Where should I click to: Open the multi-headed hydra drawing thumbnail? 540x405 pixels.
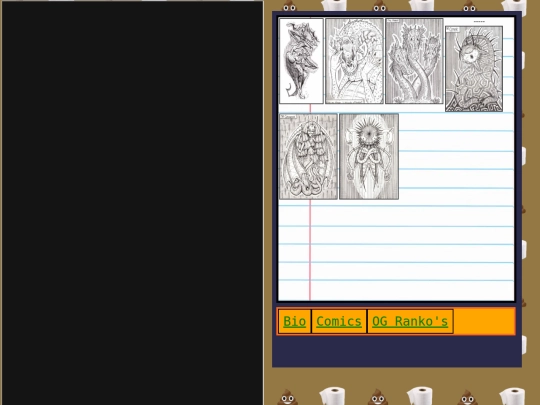[414, 61]
